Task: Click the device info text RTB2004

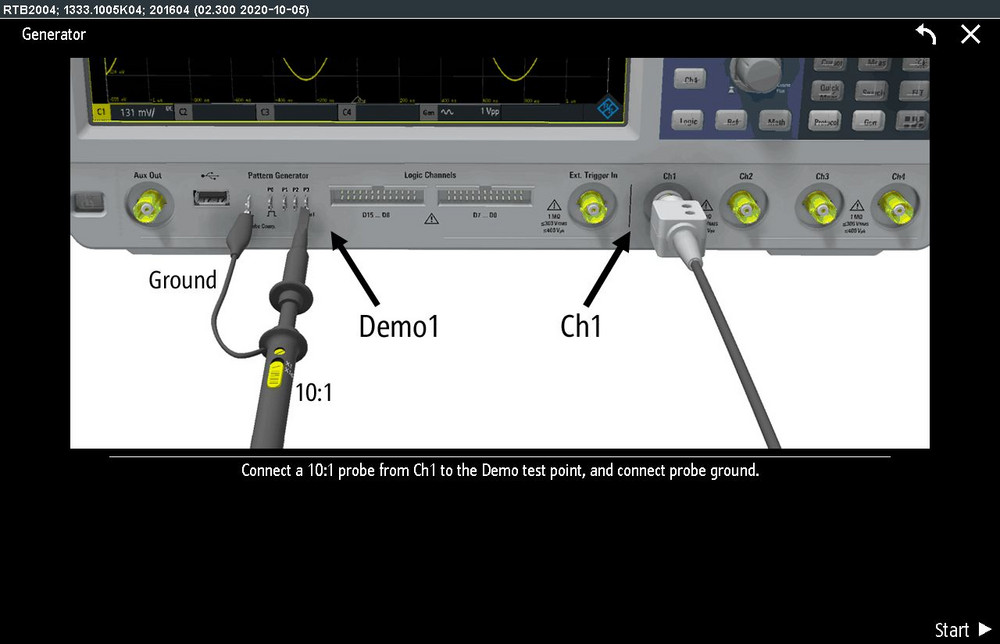Action: click(156, 10)
